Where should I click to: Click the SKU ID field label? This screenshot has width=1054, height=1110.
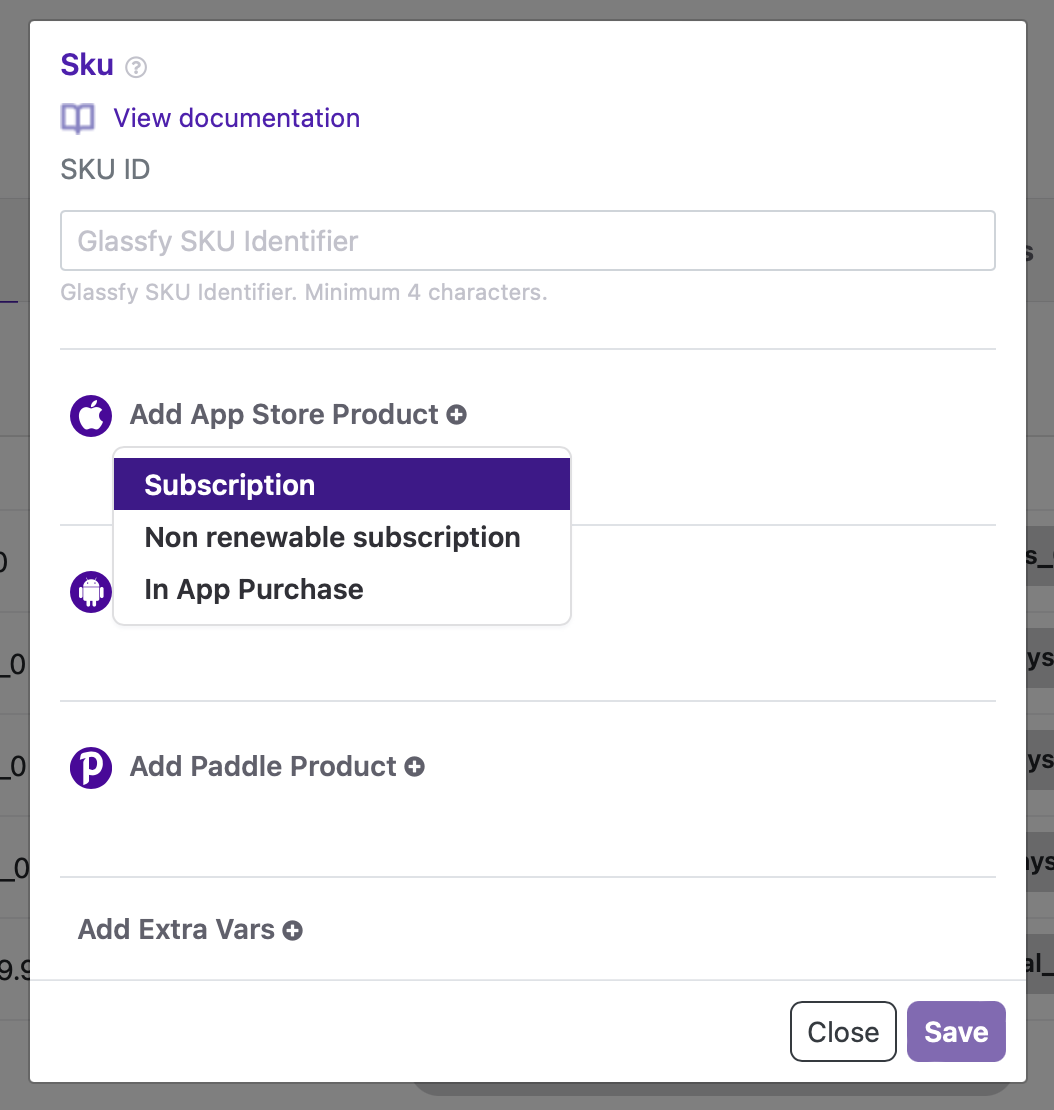click(x=105, y=169)
